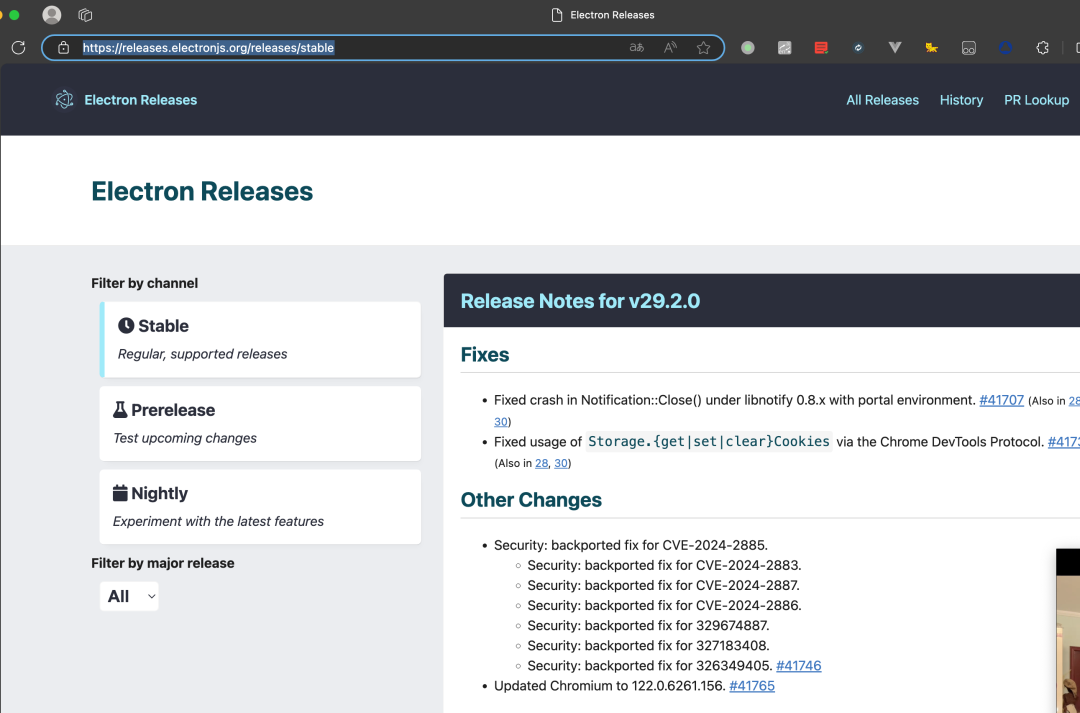Screen dimensions: 1080x713
Task: Open History in navigation
Action: click(961, 100)
